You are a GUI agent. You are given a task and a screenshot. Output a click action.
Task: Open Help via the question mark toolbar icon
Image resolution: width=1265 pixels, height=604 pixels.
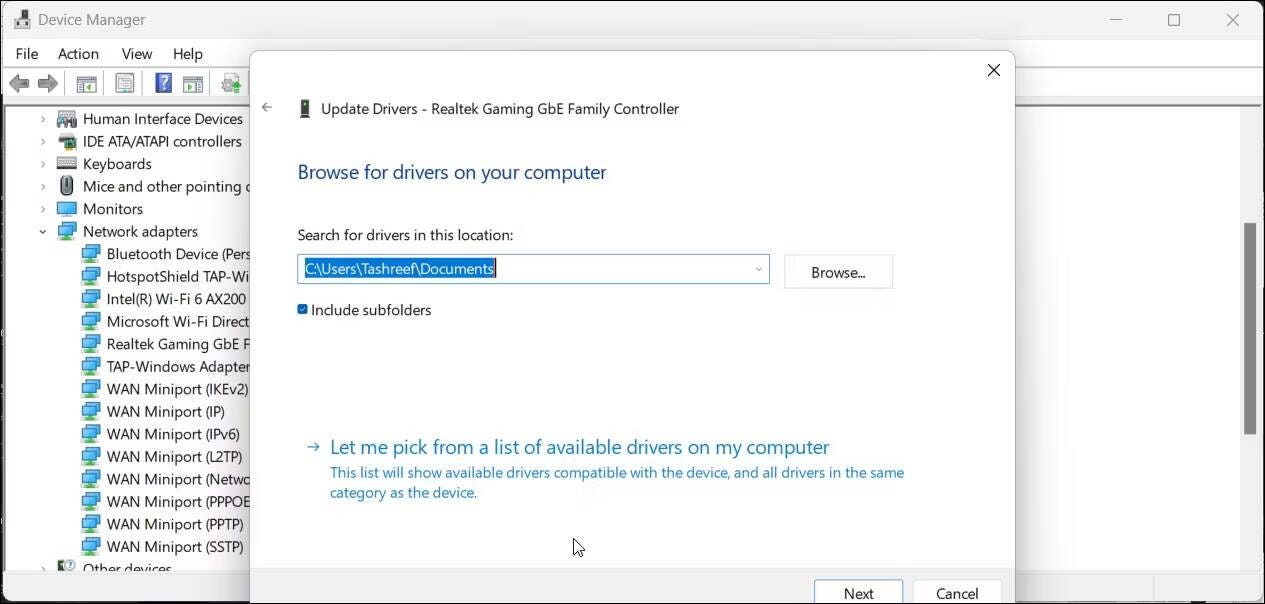coord(162,82)
